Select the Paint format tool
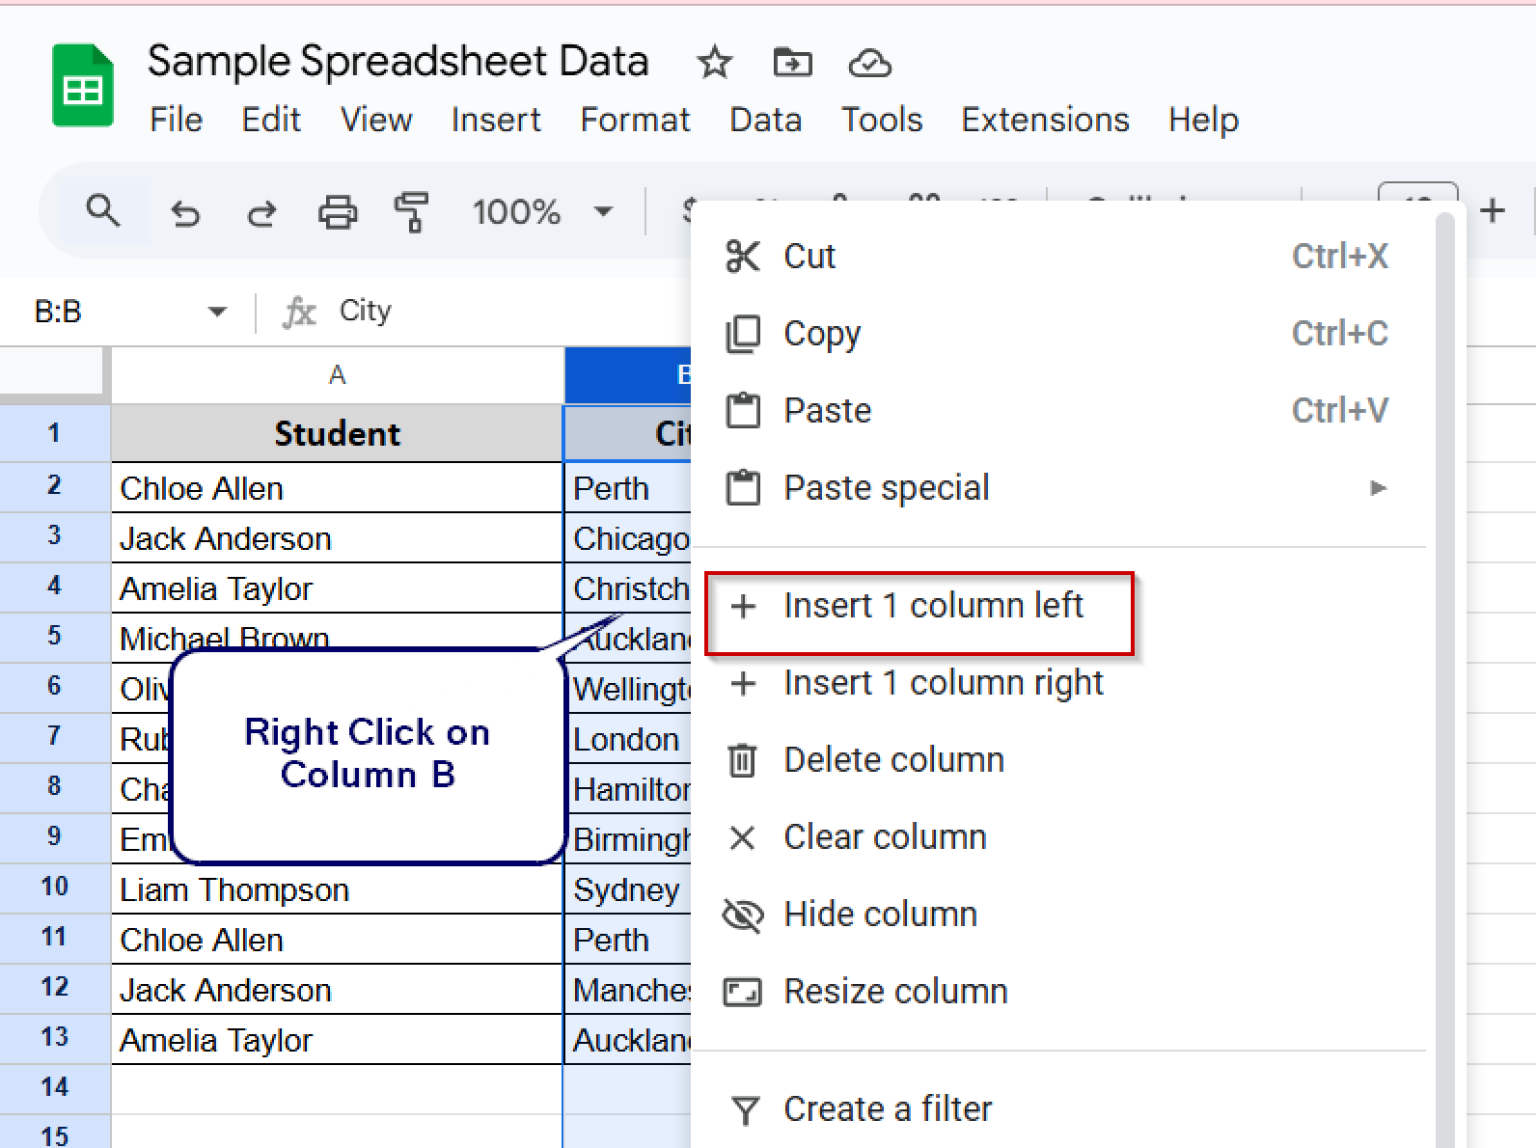1536x1148 pixels. pyautogui.click(x=411, y=212)
